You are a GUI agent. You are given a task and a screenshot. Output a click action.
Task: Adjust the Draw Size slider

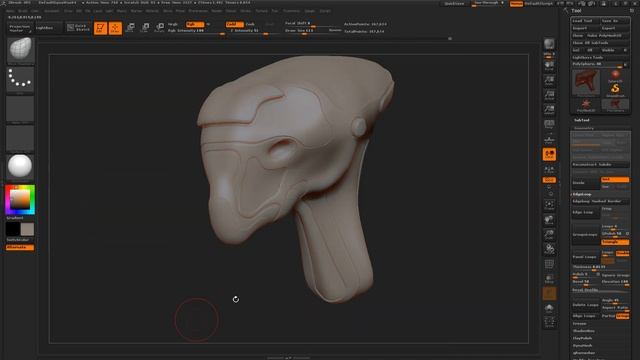[313, 31]
